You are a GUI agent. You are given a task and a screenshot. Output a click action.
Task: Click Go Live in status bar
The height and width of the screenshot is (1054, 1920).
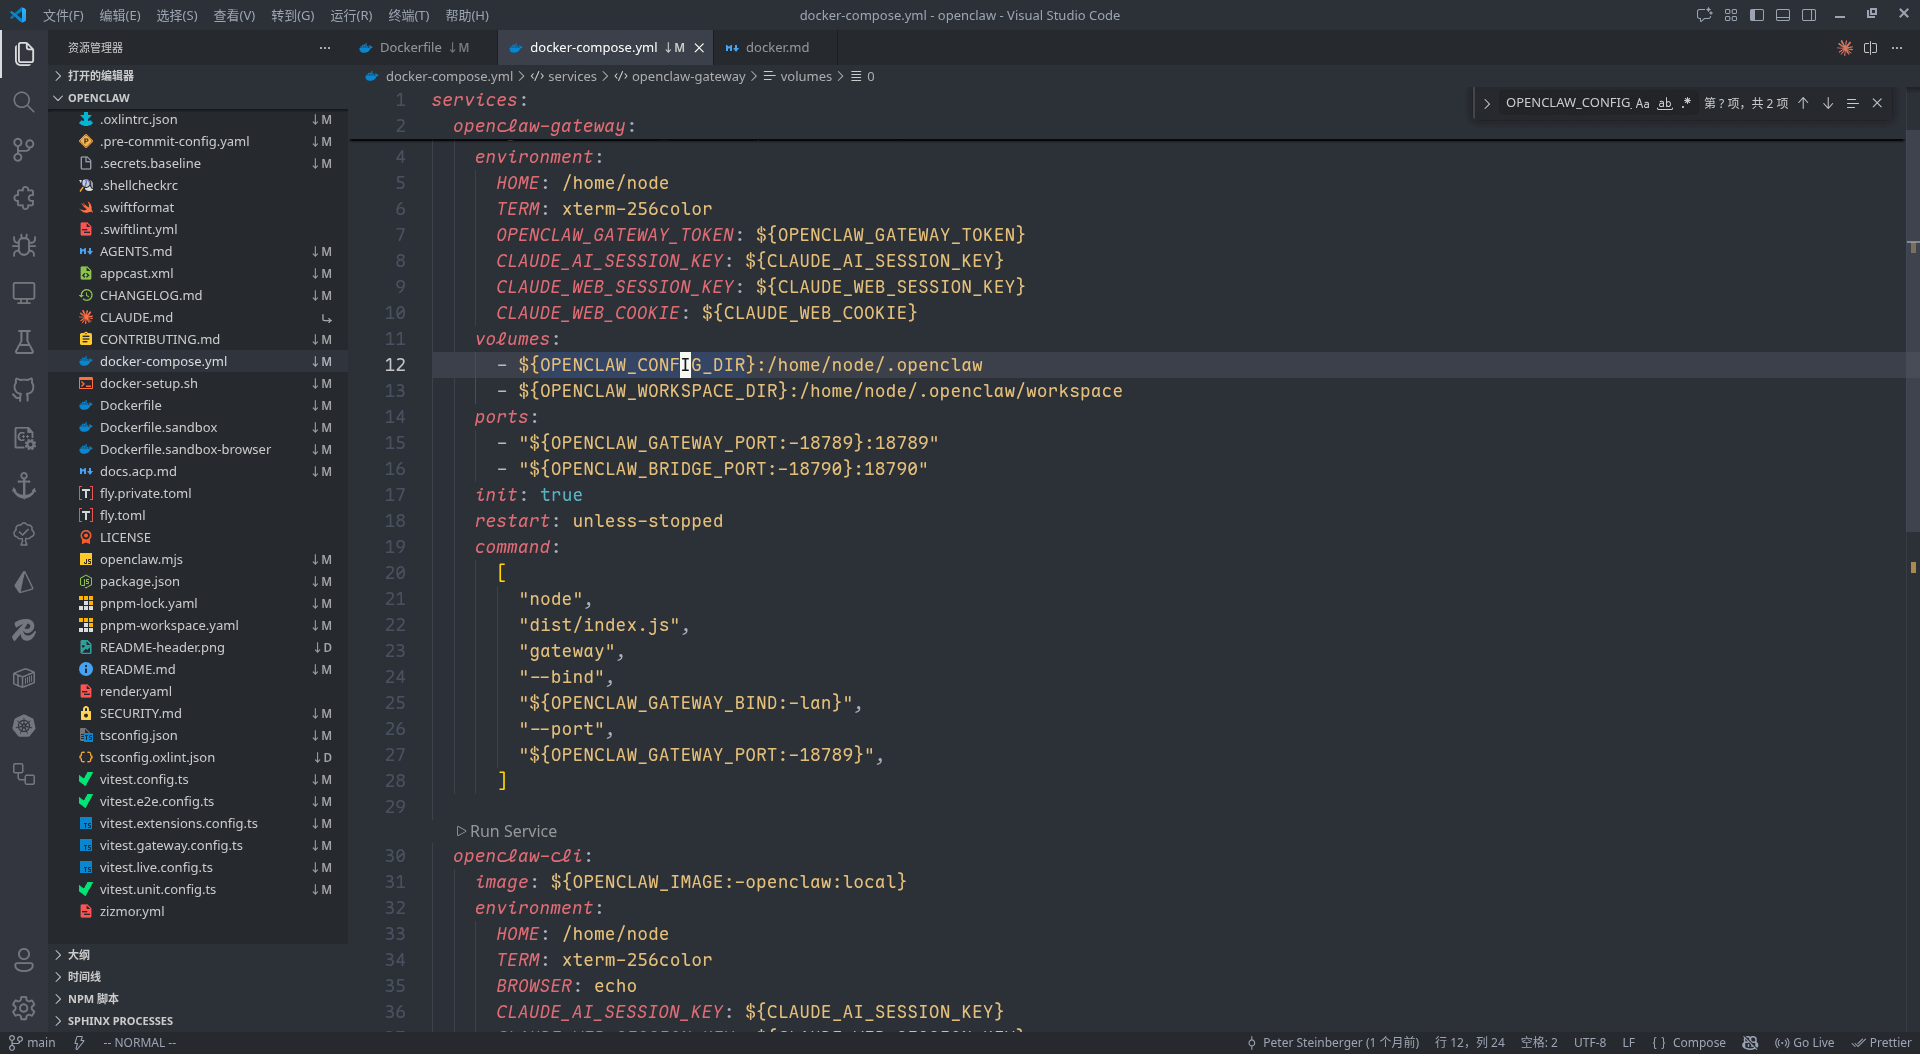1804,1042
